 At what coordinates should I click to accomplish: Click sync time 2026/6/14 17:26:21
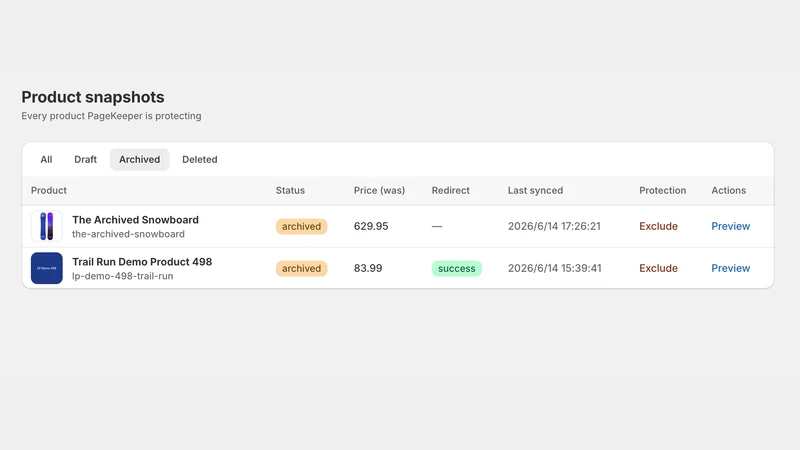pos(554,226)
